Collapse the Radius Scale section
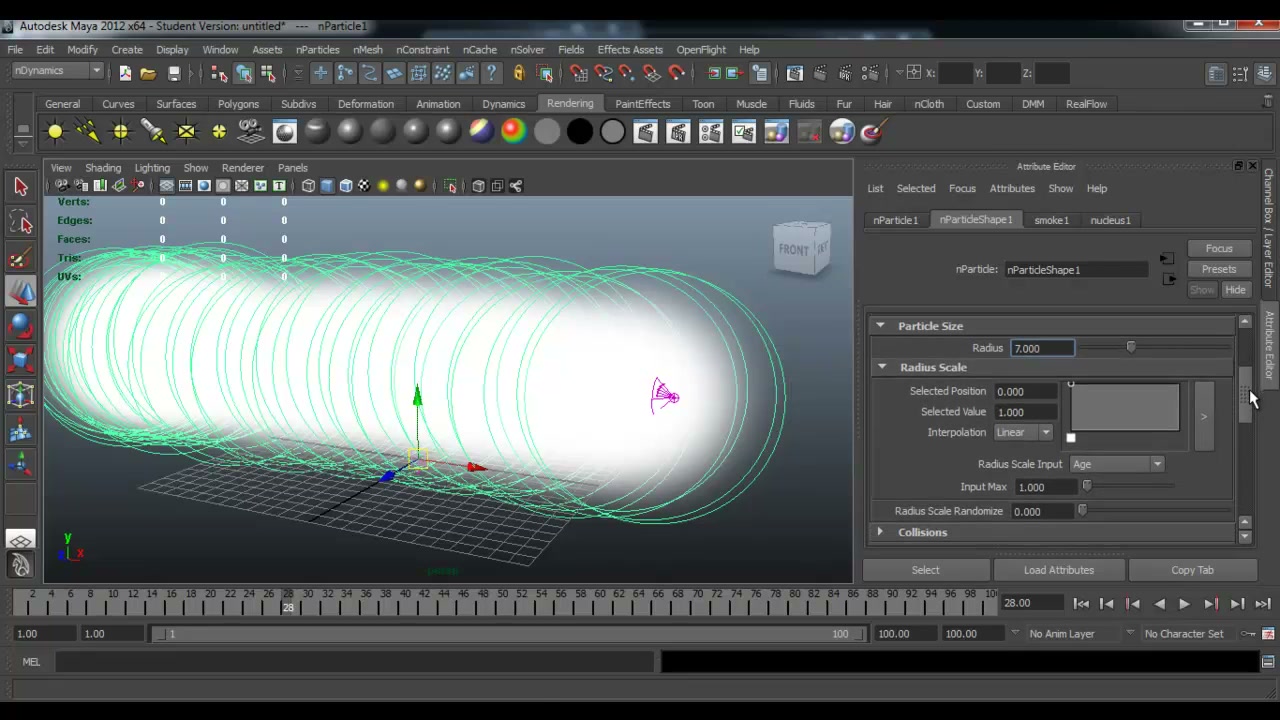 [x=882, y=367]
